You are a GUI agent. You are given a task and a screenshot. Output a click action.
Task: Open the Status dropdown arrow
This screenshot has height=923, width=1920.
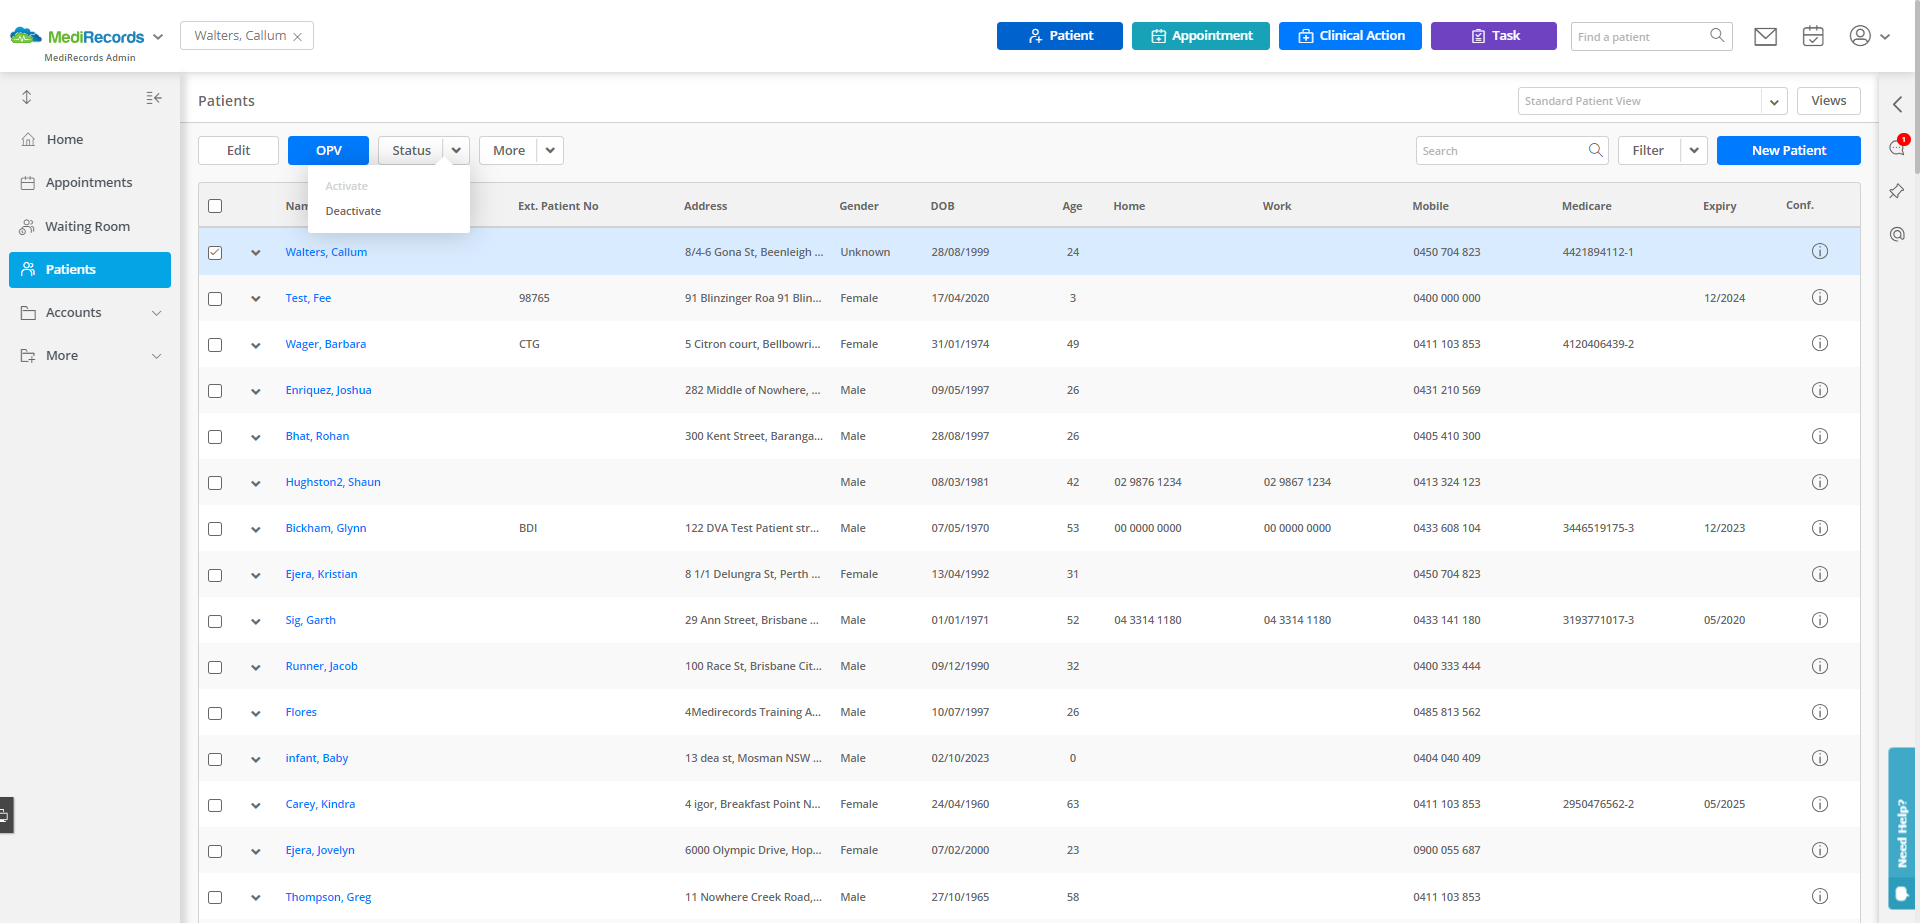tap(456, 150)
